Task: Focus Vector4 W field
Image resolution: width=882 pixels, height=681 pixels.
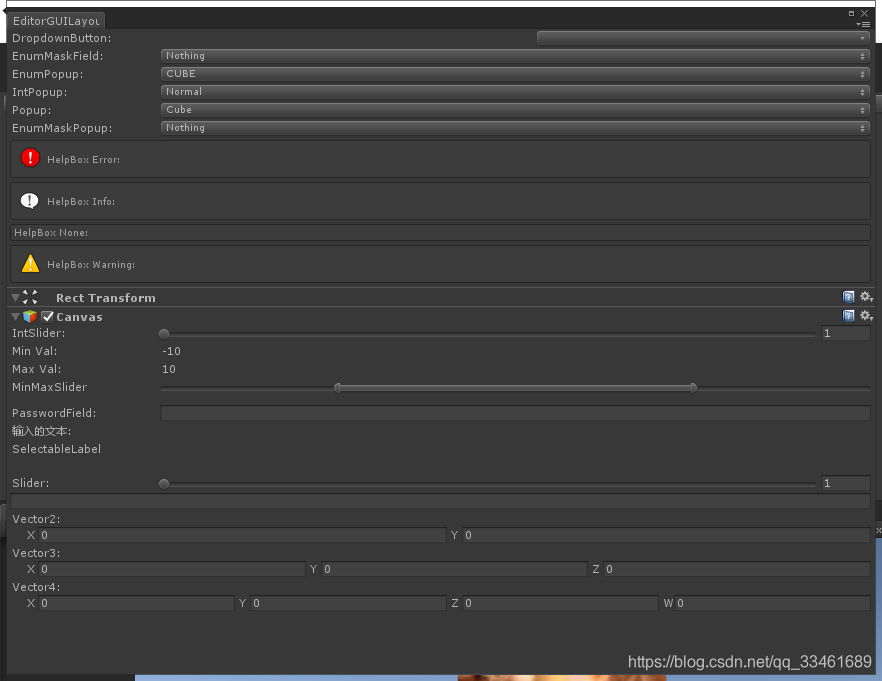Action: (x=772, y=603)
